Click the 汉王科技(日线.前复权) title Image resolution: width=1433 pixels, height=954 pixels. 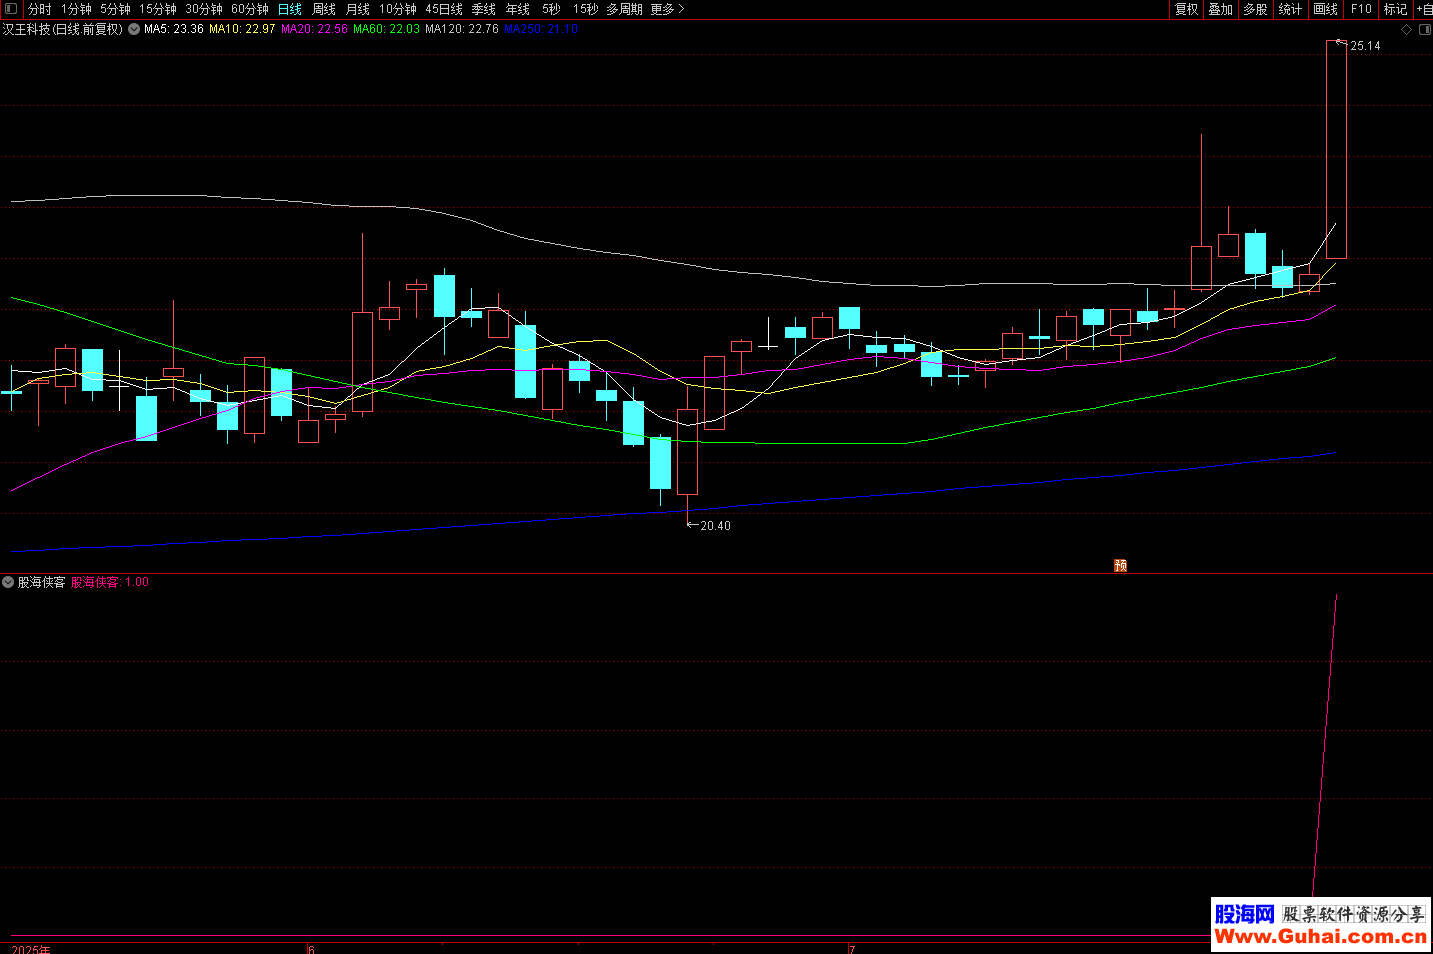click(63, 29)
